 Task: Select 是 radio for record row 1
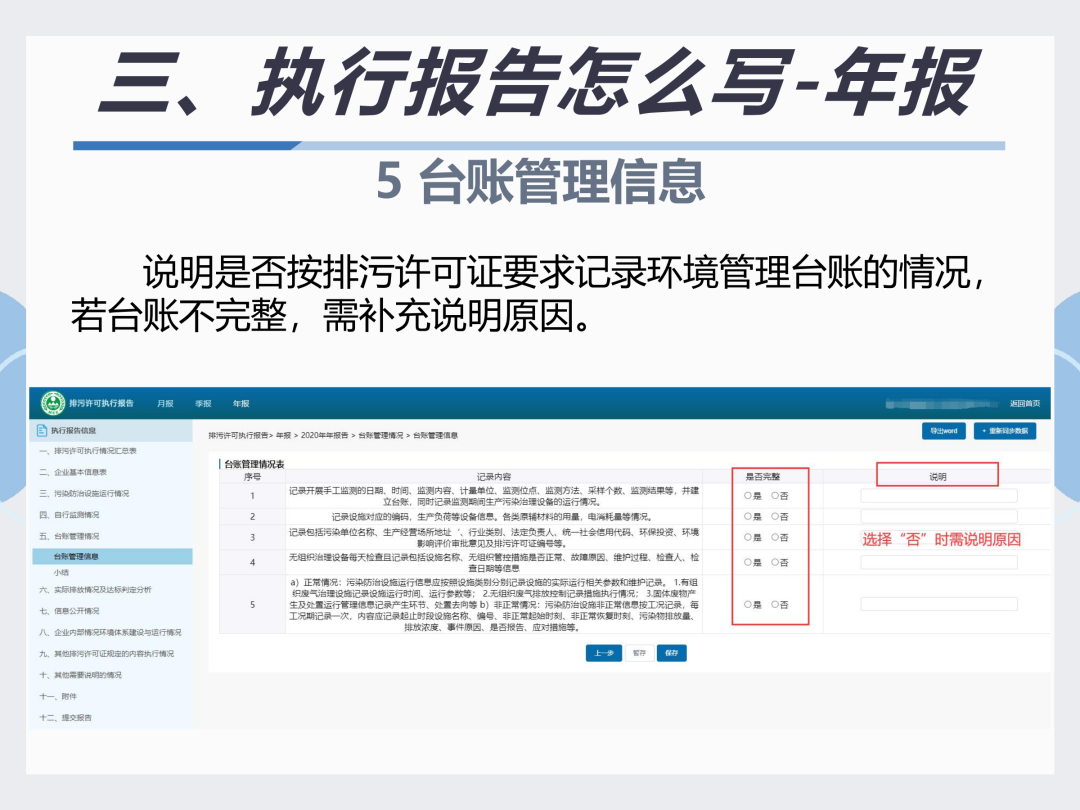pos(747,495)
